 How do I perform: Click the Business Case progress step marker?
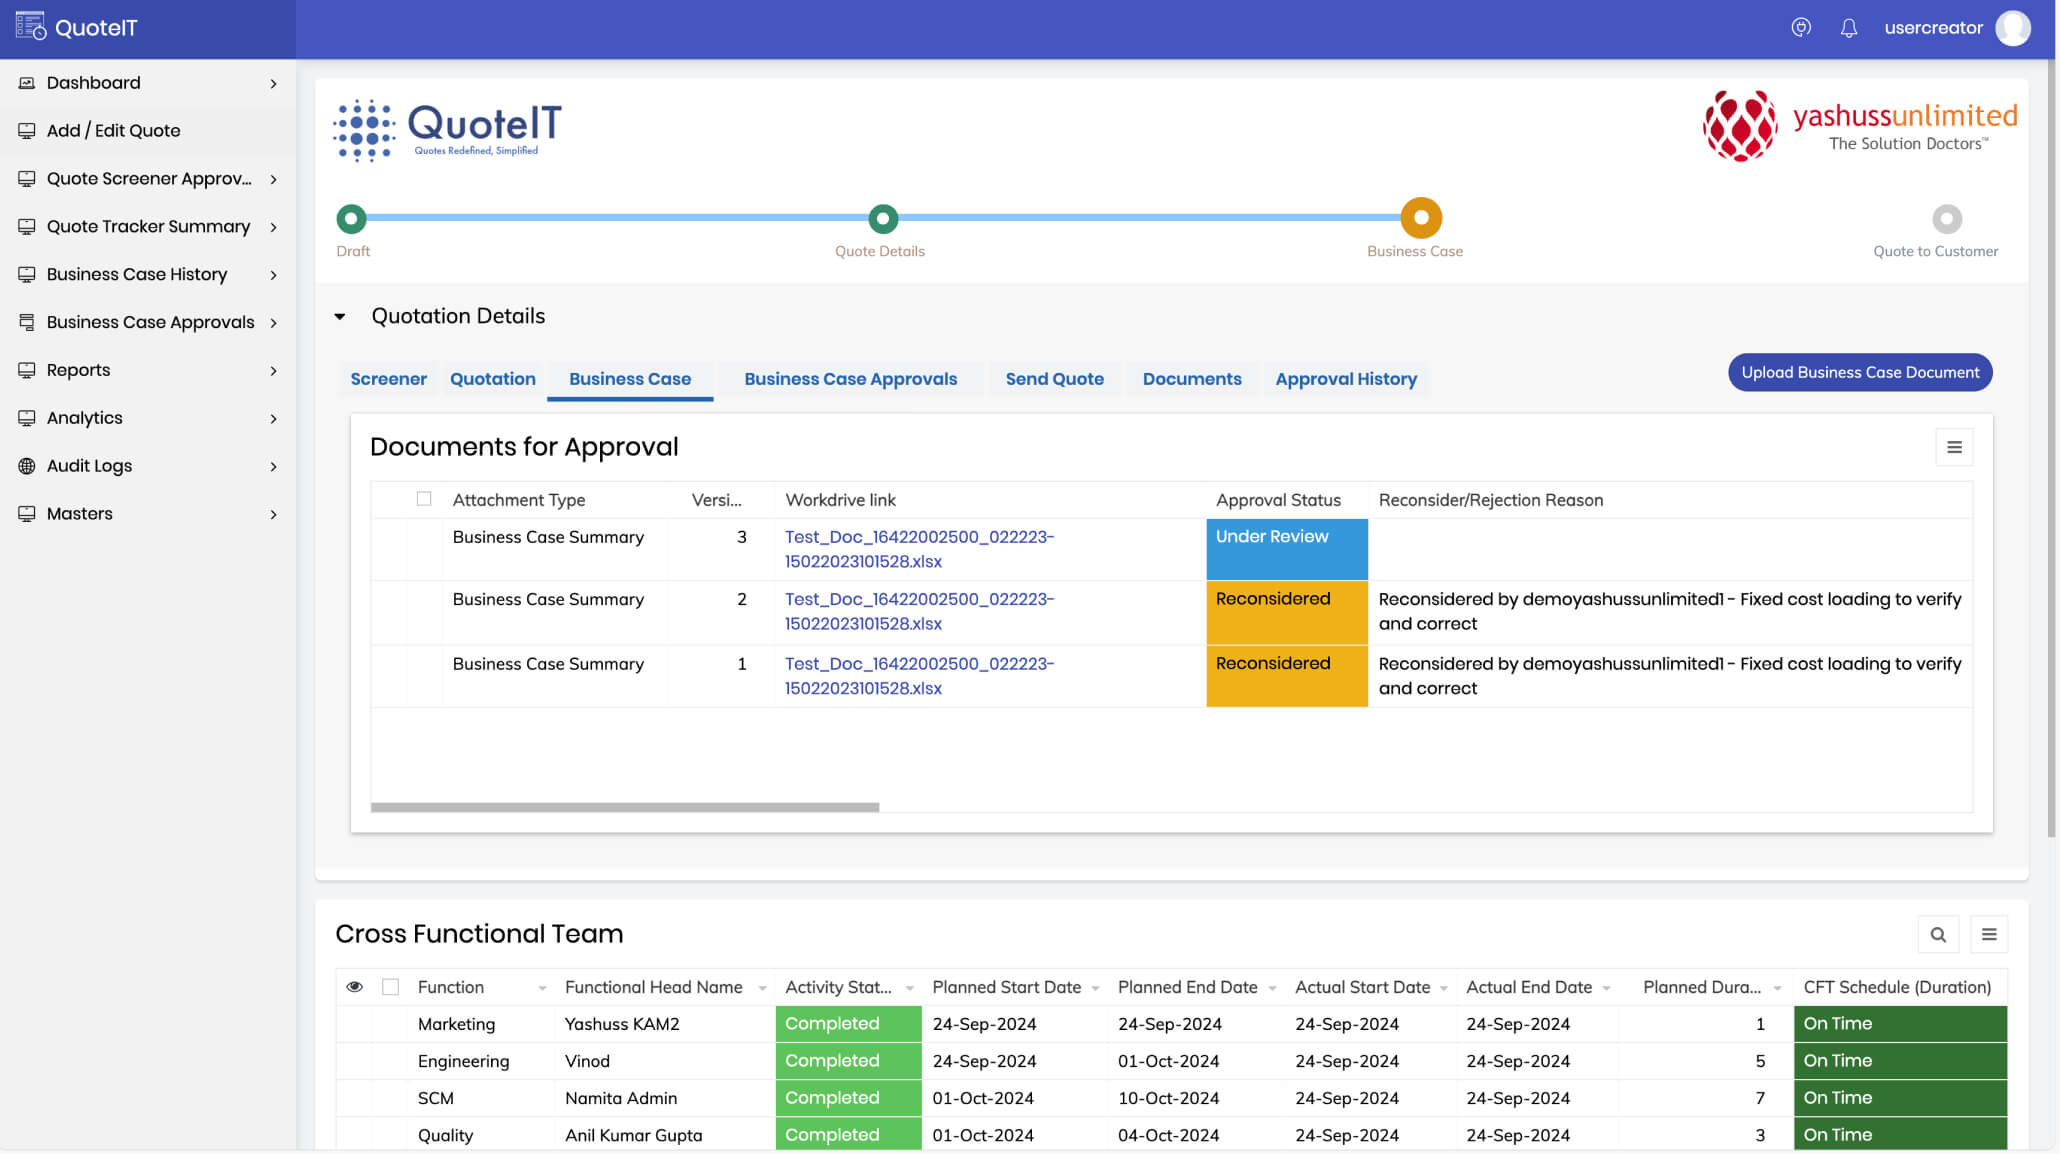click(x=1420, y=218)
